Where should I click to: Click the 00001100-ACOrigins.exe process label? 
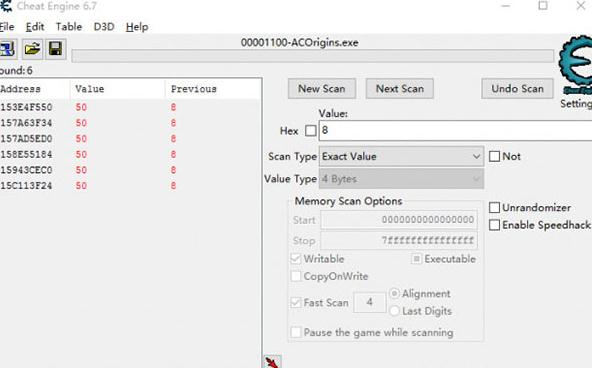pyautogui.click(x=299, y=43)
